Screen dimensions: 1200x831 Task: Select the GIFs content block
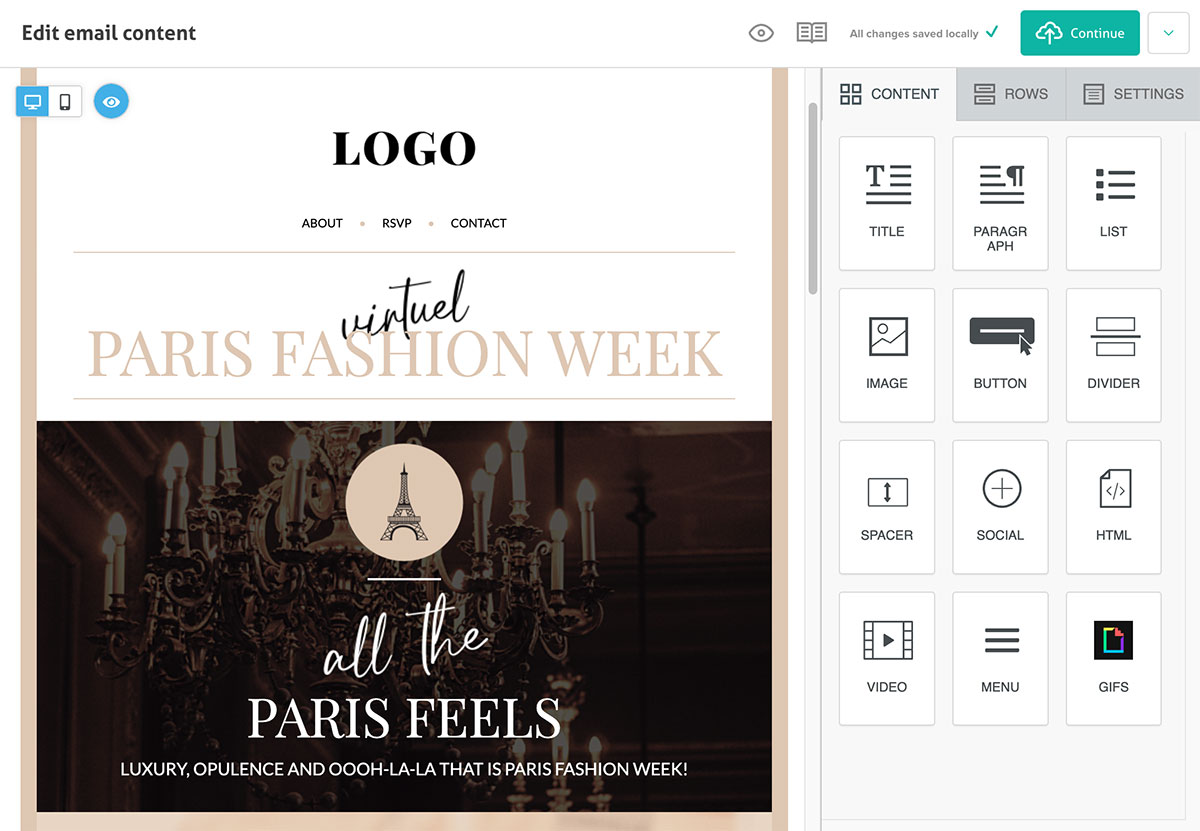coord(1113,659)
